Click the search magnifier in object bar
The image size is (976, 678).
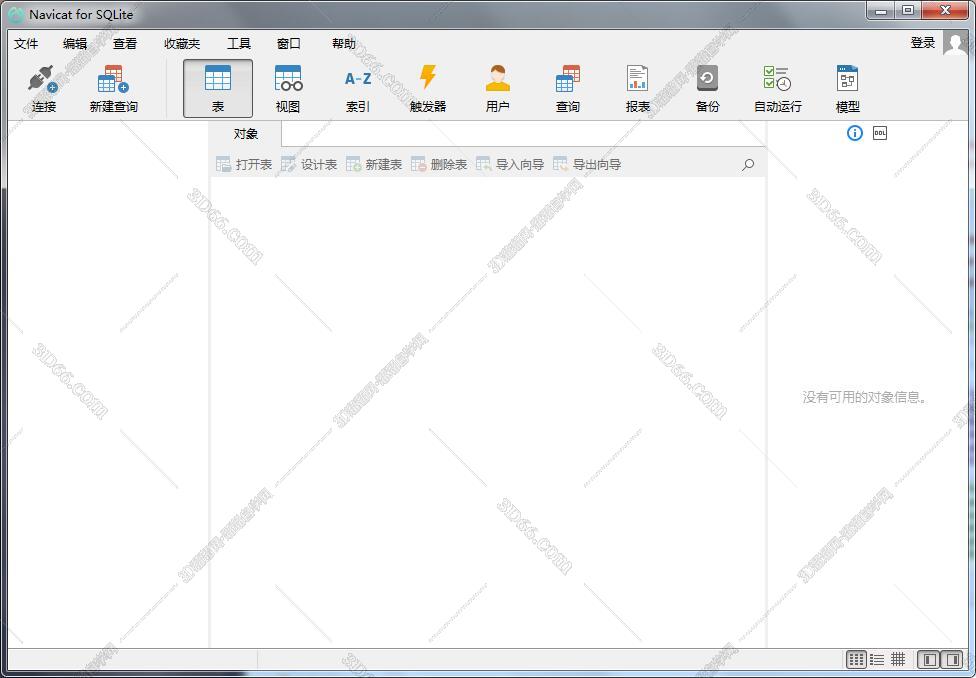[x=748, y=164]
